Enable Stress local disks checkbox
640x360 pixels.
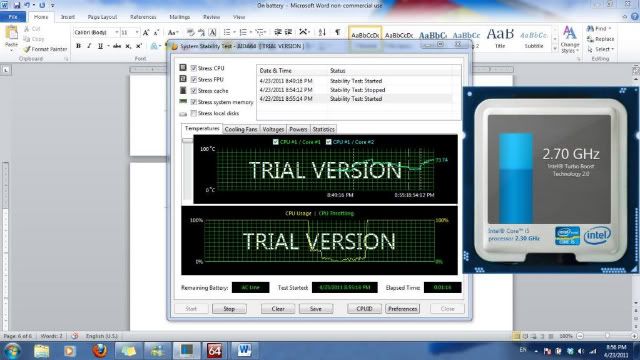[x=194, y=113]
